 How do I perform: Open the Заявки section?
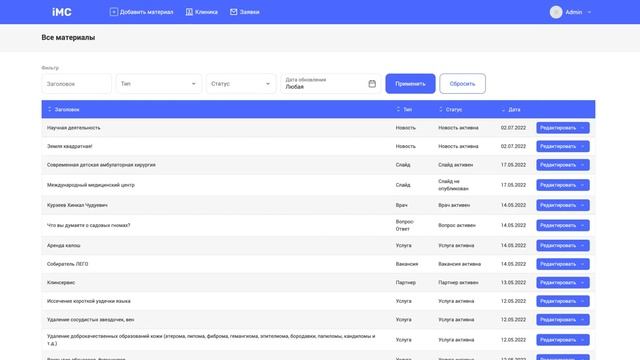pyautogui.click(x=244, y=12)
